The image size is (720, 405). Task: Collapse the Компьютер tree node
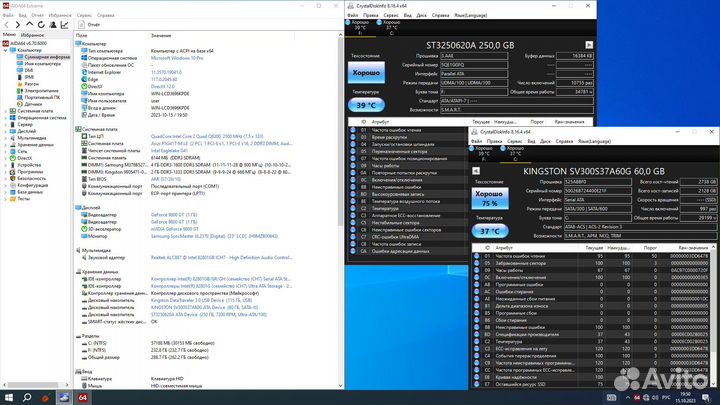click(6, 50)
